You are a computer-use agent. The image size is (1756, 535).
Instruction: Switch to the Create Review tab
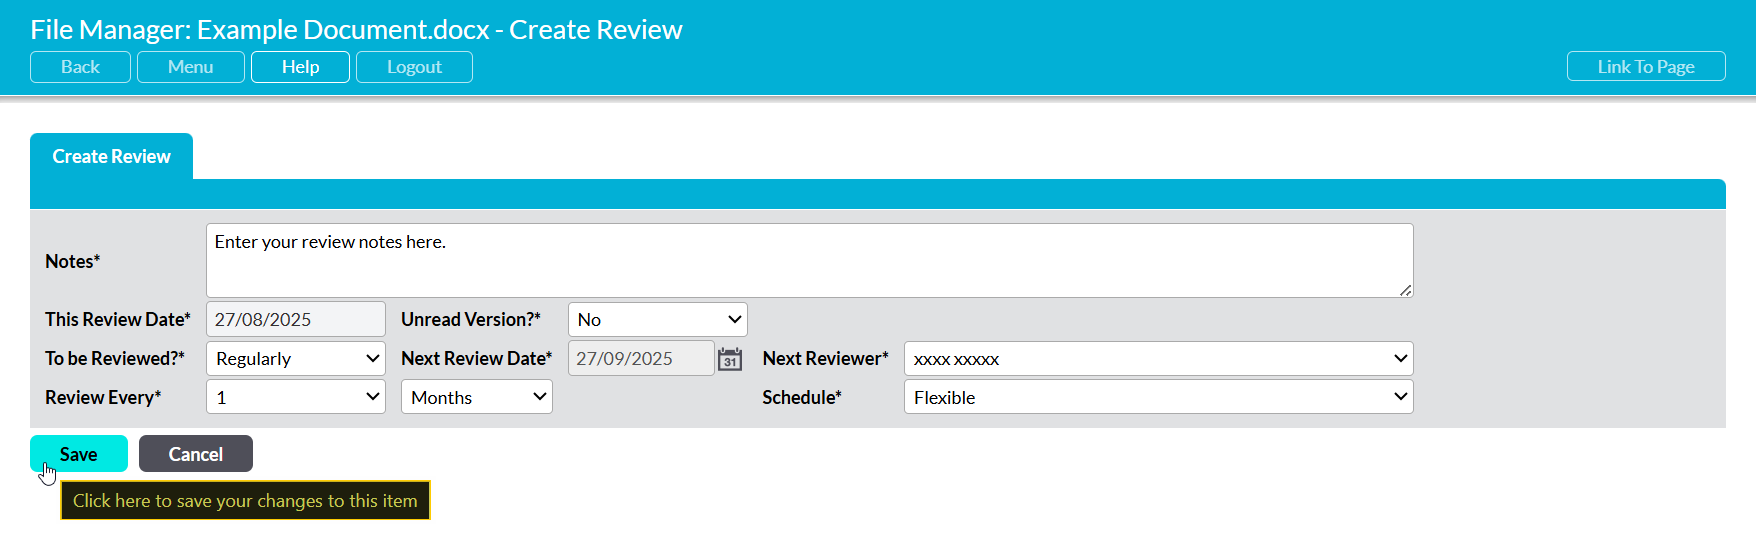click(111, 157)
